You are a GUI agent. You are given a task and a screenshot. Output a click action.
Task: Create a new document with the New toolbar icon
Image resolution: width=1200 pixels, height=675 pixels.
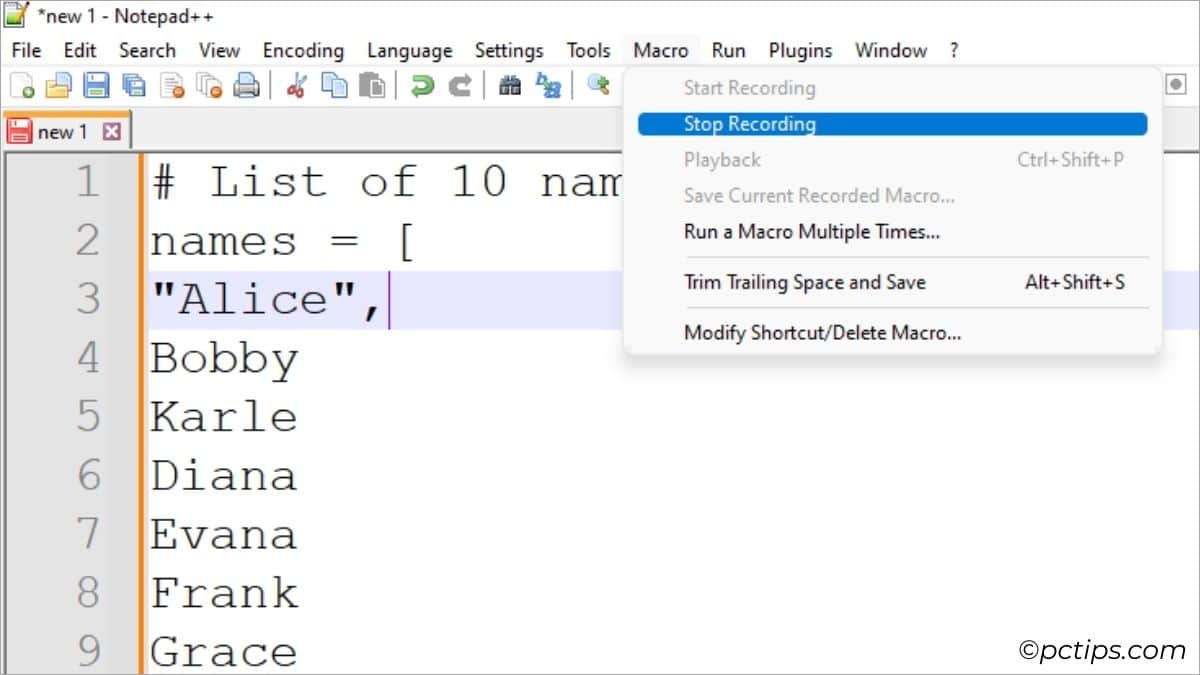tap(22, 86)
